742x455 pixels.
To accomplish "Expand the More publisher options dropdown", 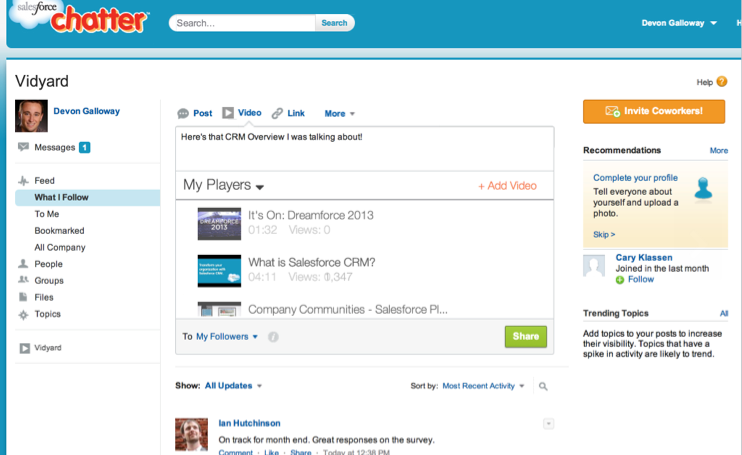I will click(x=339, y=114).
